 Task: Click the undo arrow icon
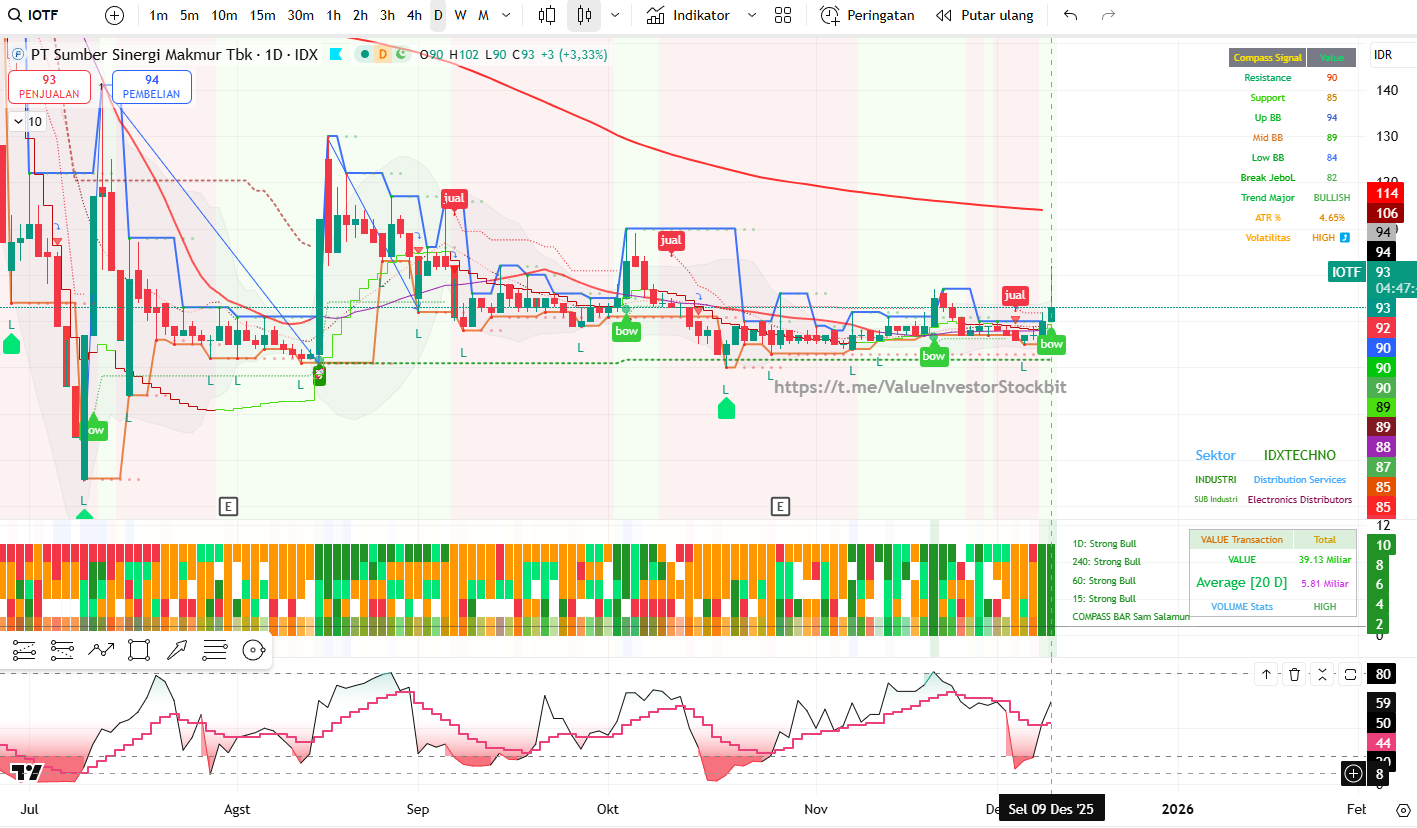click(x=1071, y=15)
